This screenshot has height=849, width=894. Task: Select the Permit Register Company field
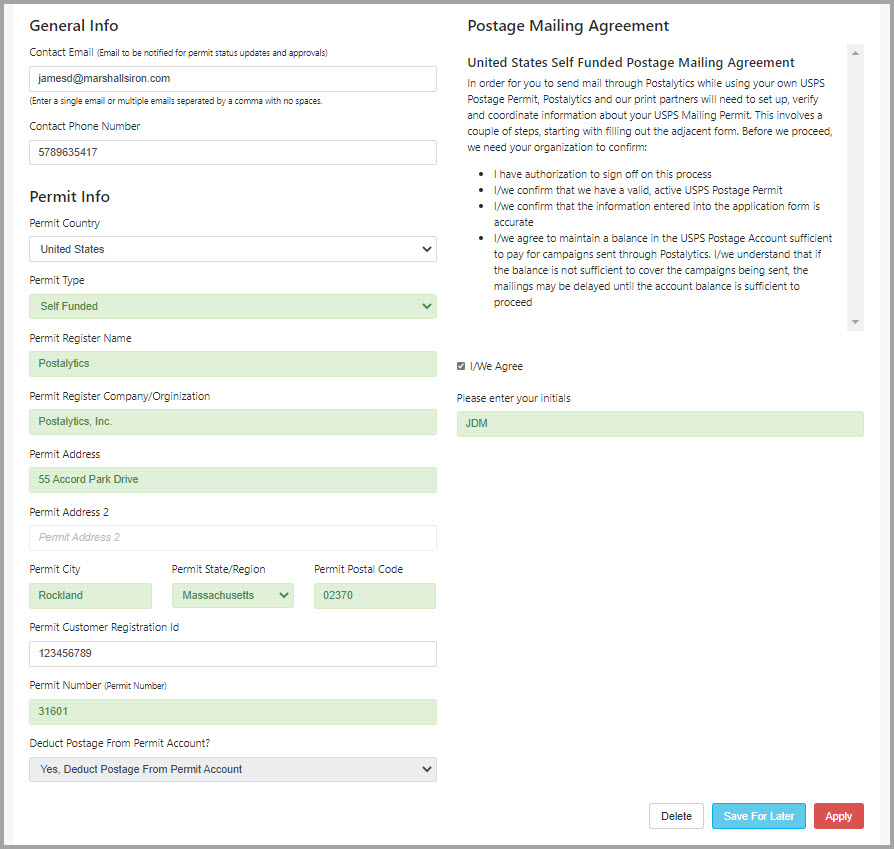tap(233, 422)
